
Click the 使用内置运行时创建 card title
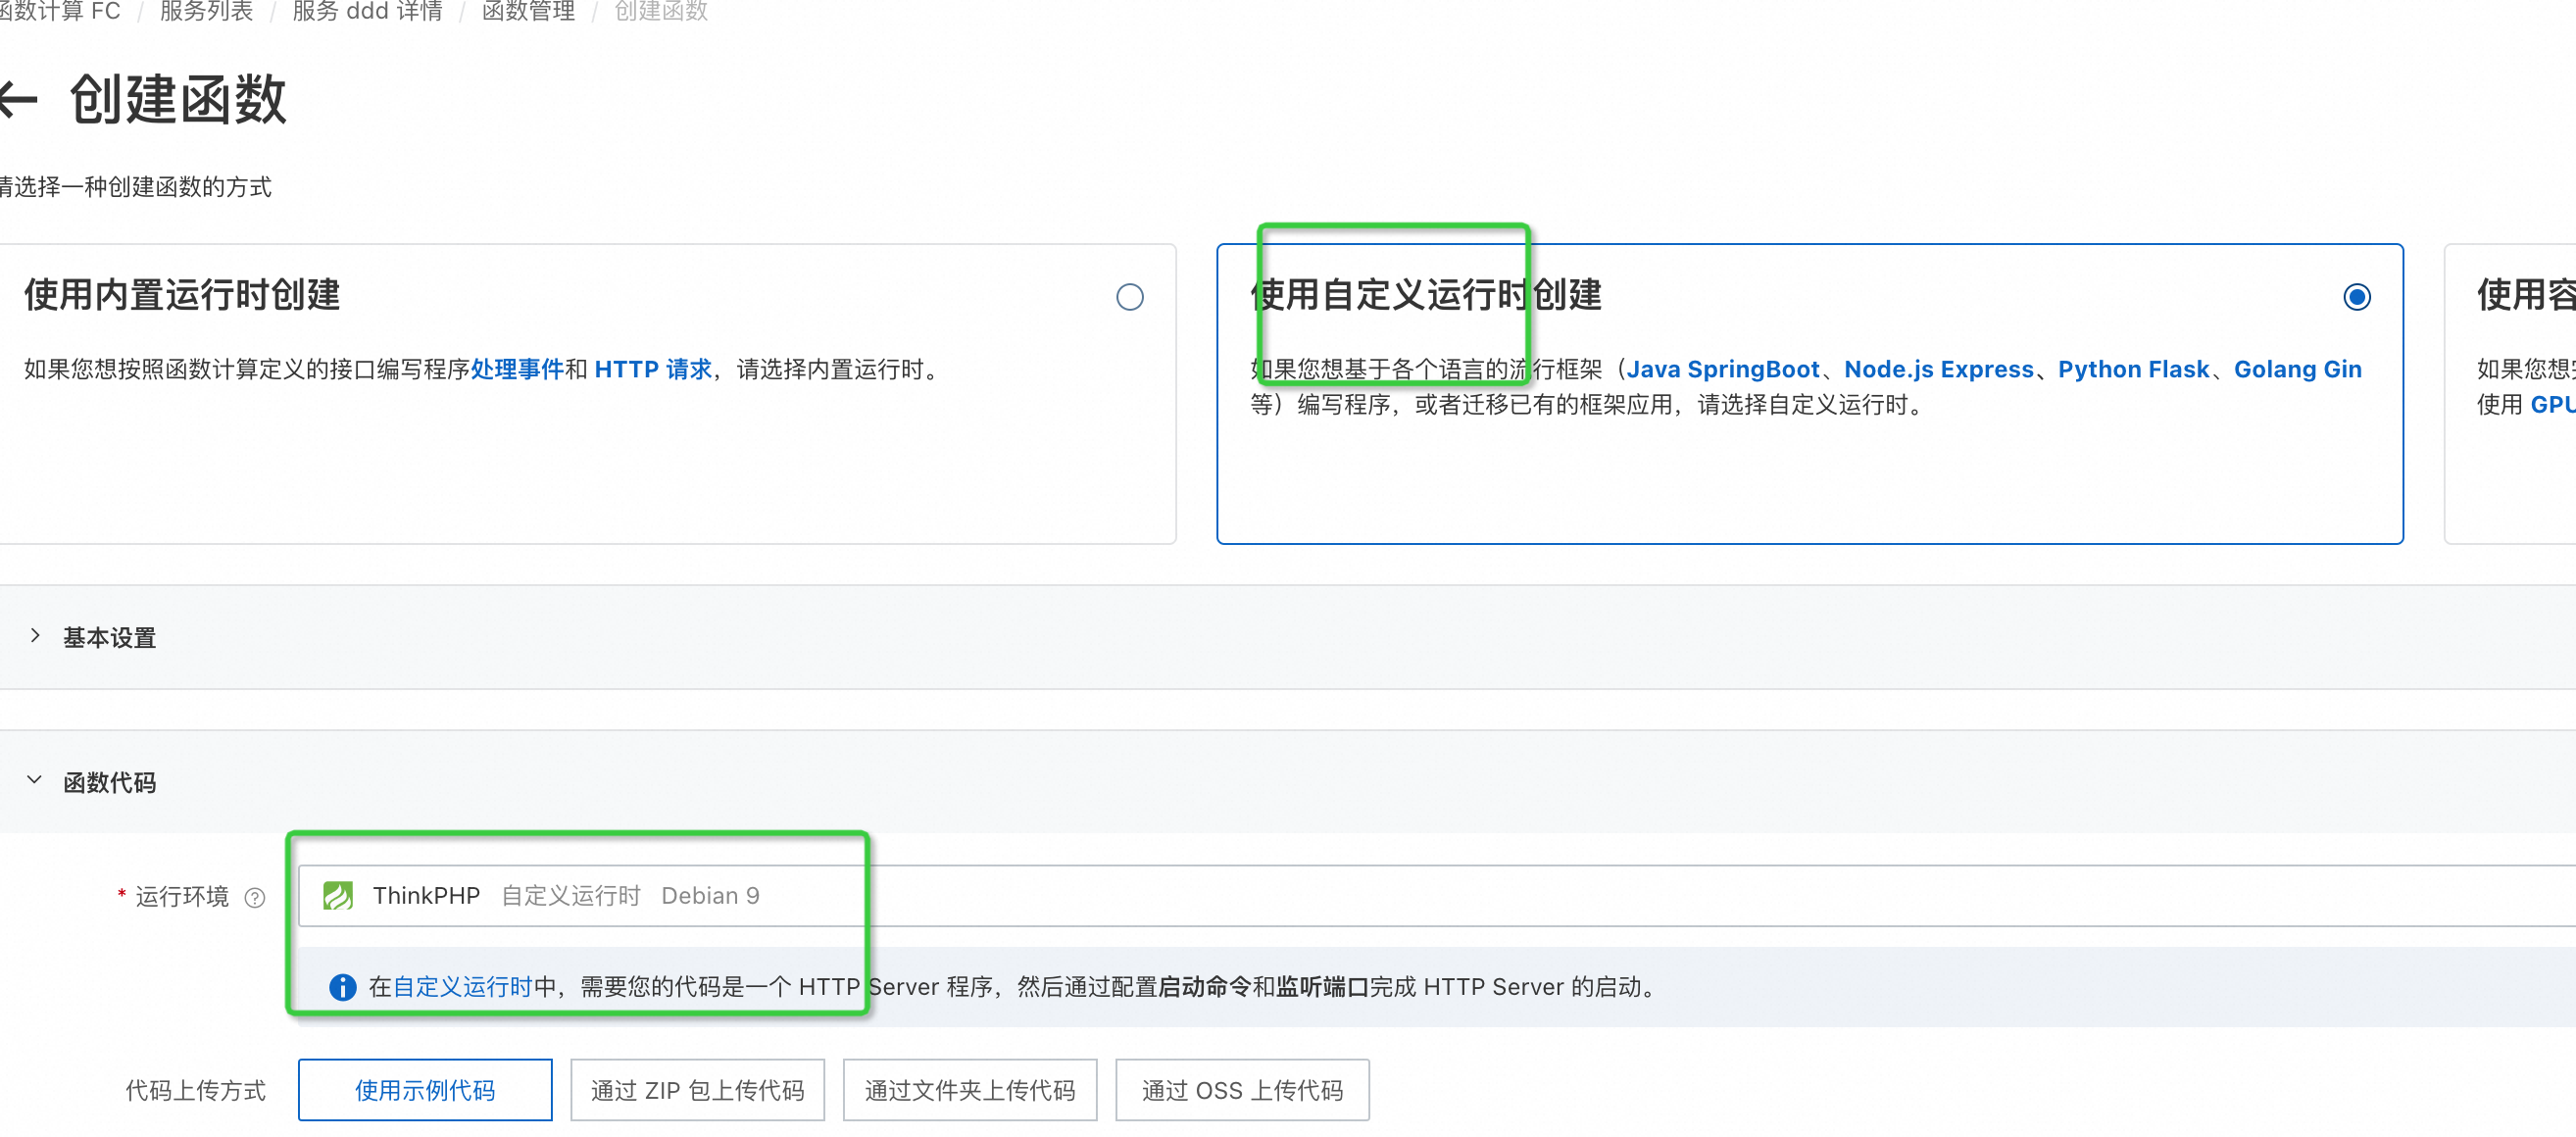pyautogui.click(x=182, y=295)
